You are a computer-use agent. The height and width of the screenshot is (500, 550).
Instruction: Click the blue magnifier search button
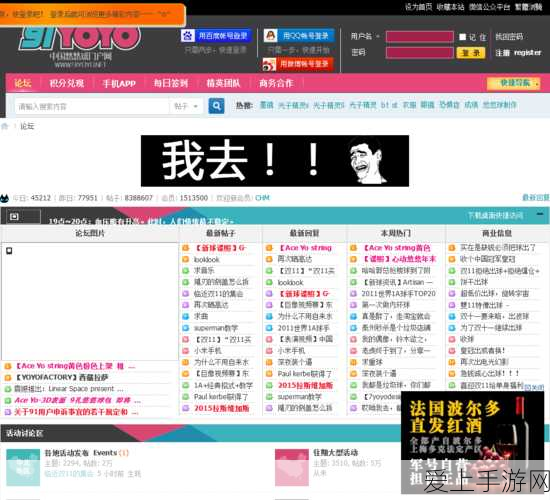click(216, 106)
